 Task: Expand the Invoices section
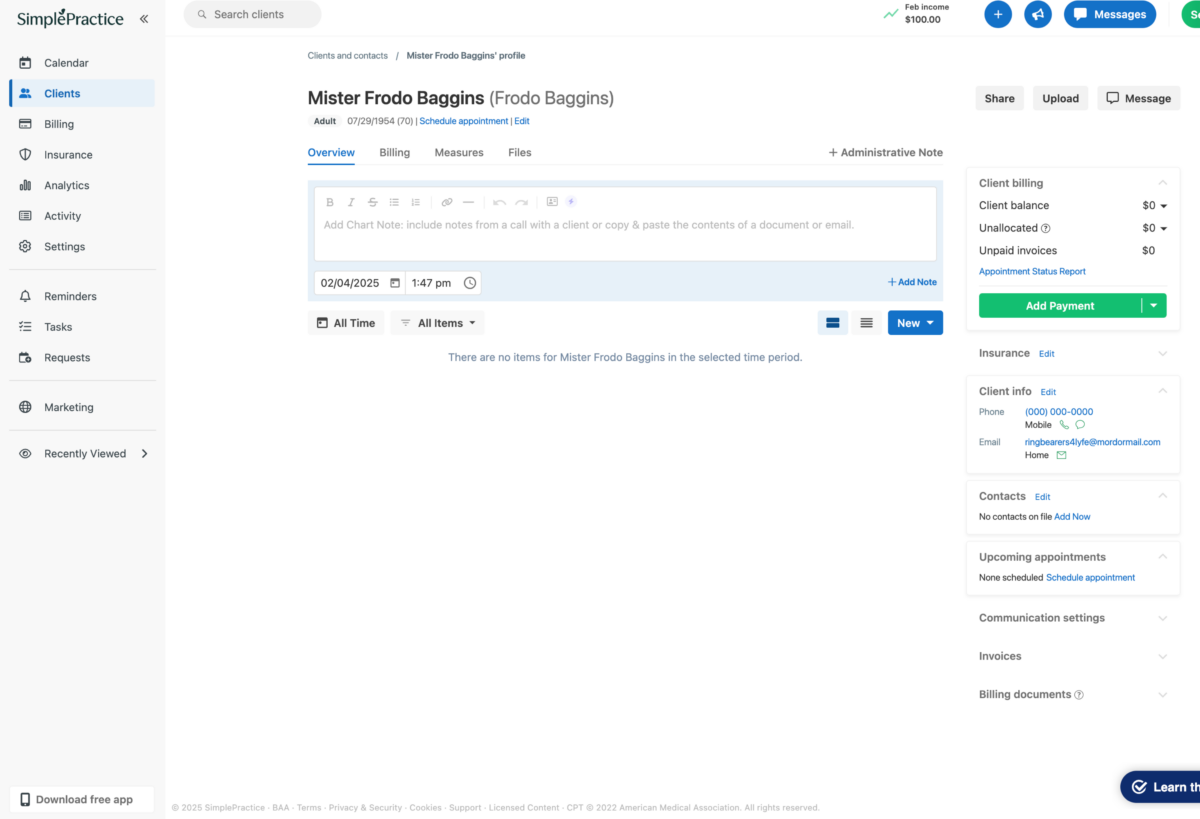1161,656
